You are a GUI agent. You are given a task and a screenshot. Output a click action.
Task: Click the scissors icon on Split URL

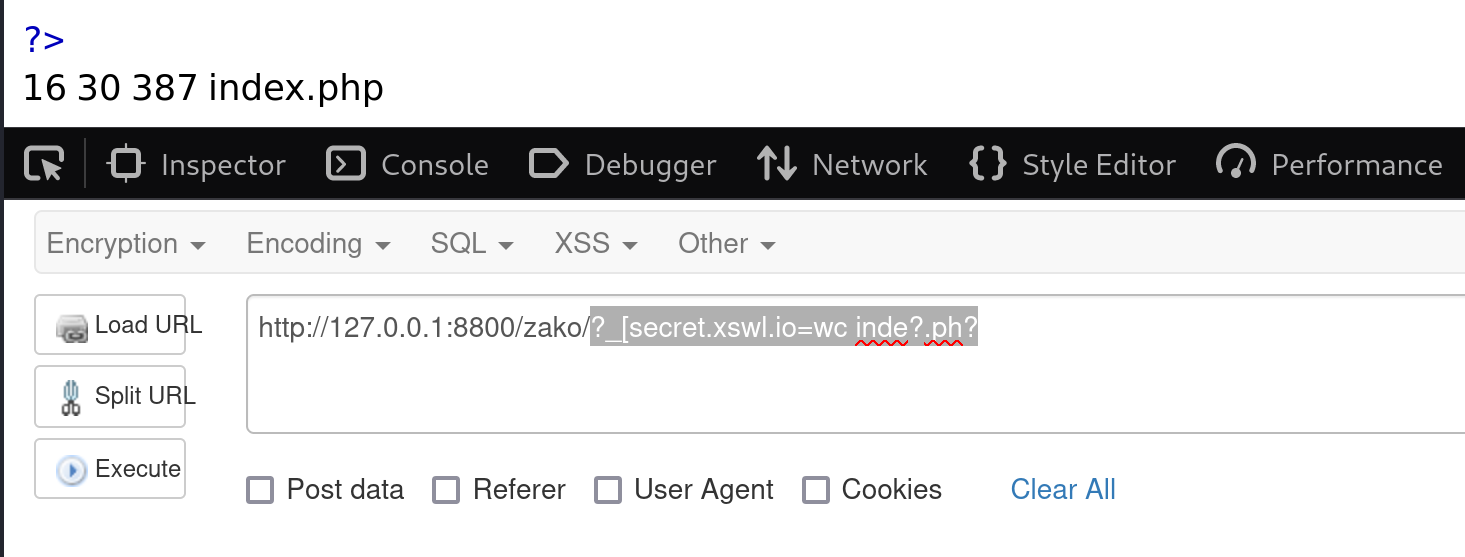(71, 397)
